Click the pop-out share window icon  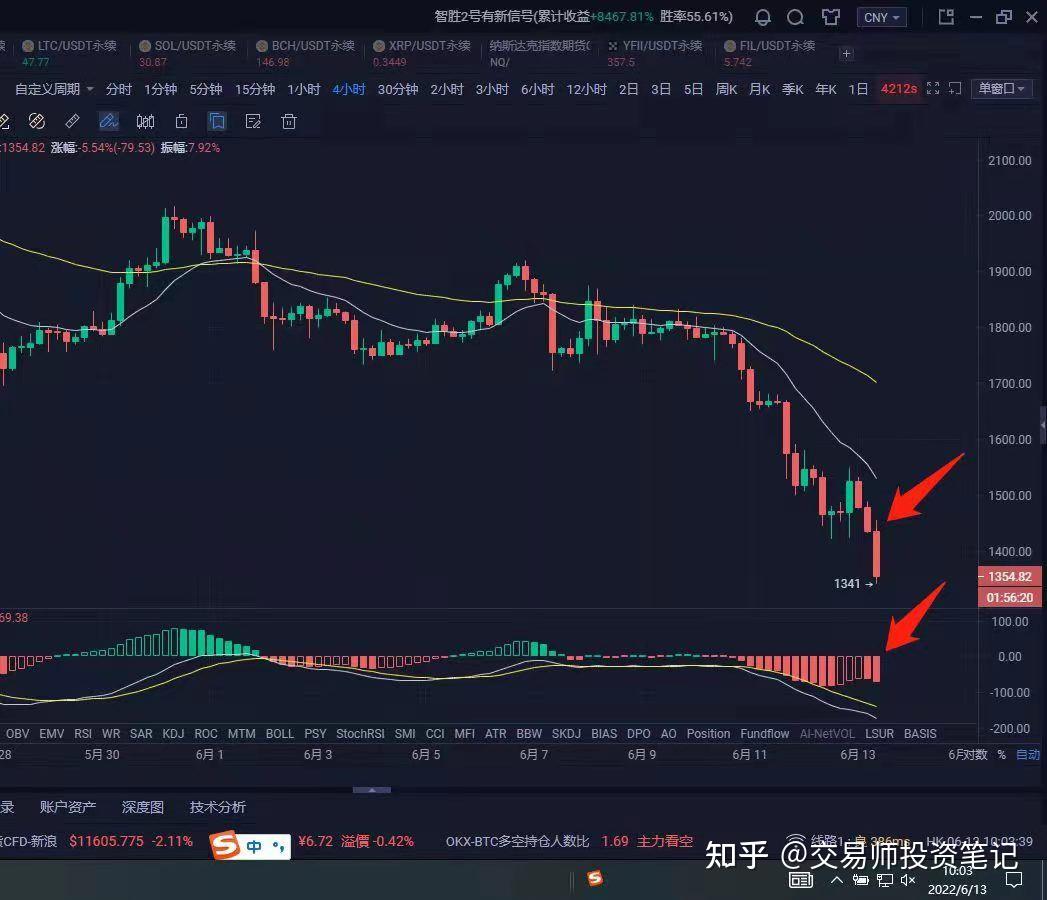[946, 17]
